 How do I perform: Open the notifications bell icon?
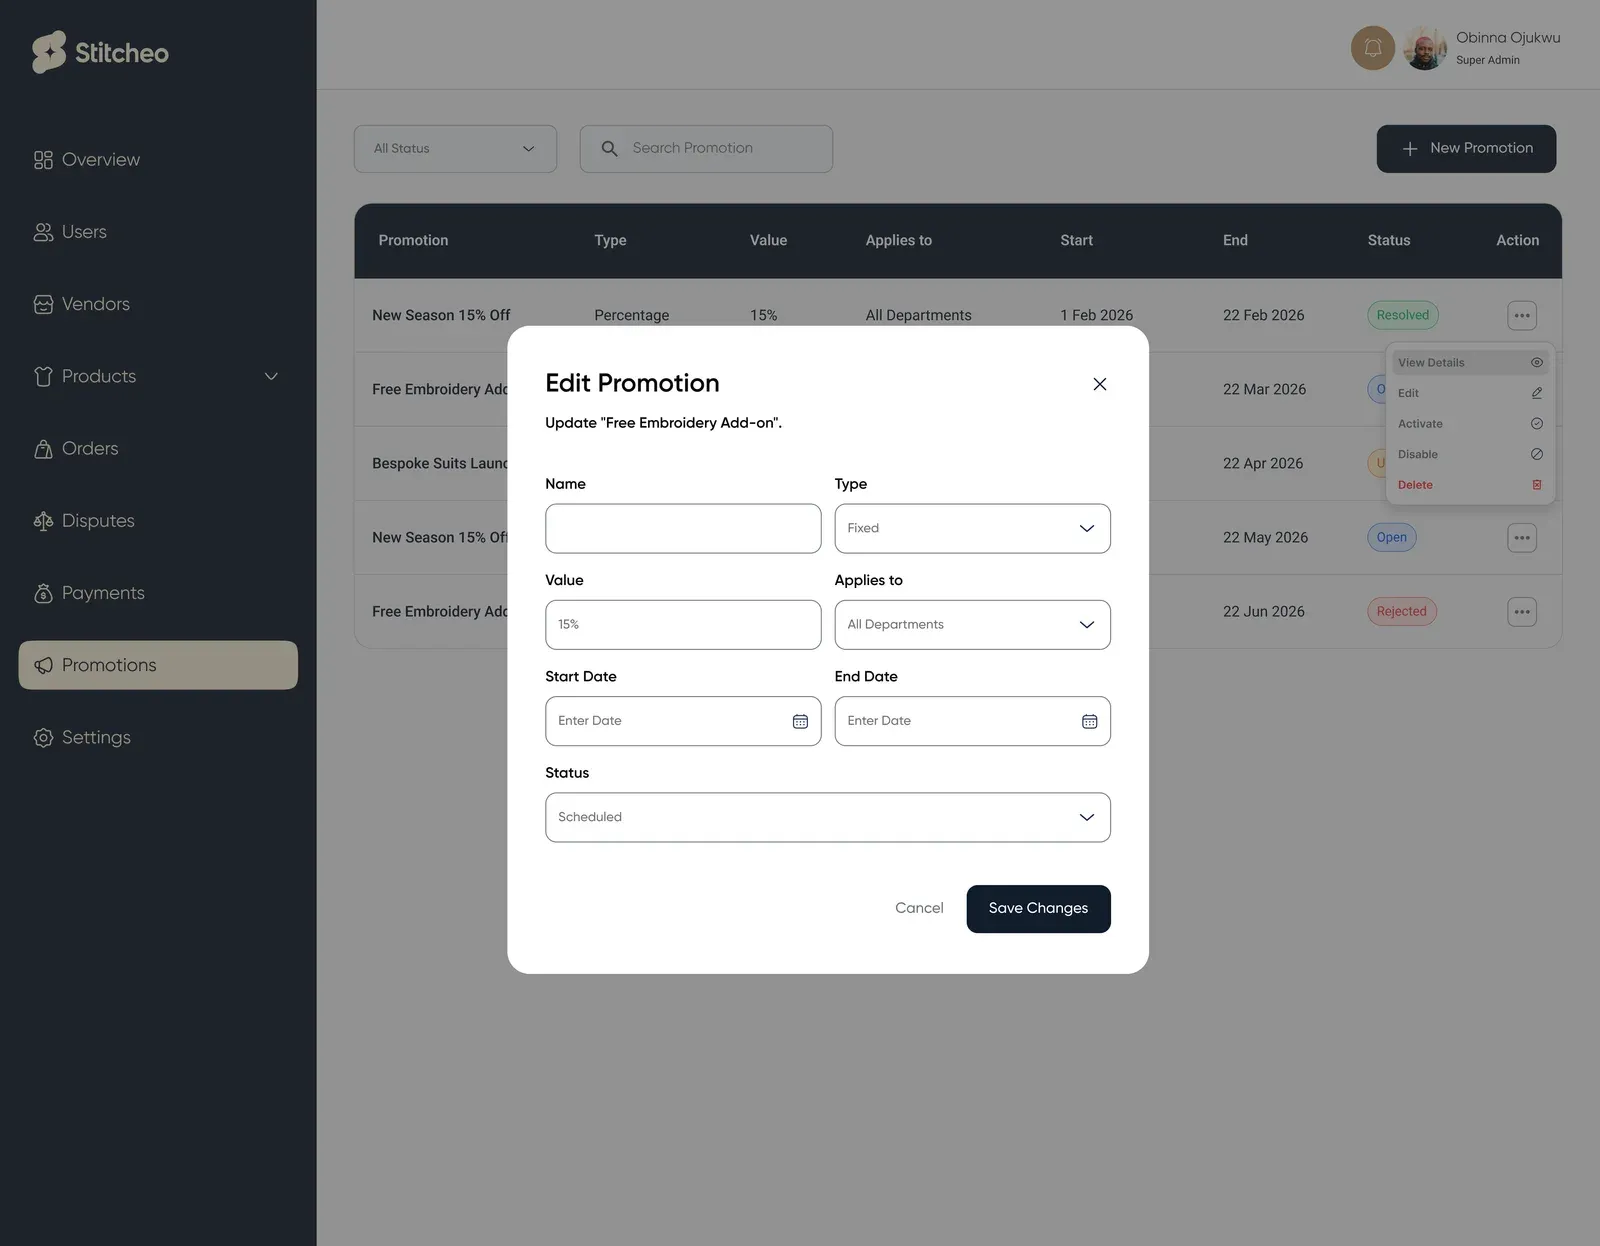pyautogui.click(x=1373, y=48)
